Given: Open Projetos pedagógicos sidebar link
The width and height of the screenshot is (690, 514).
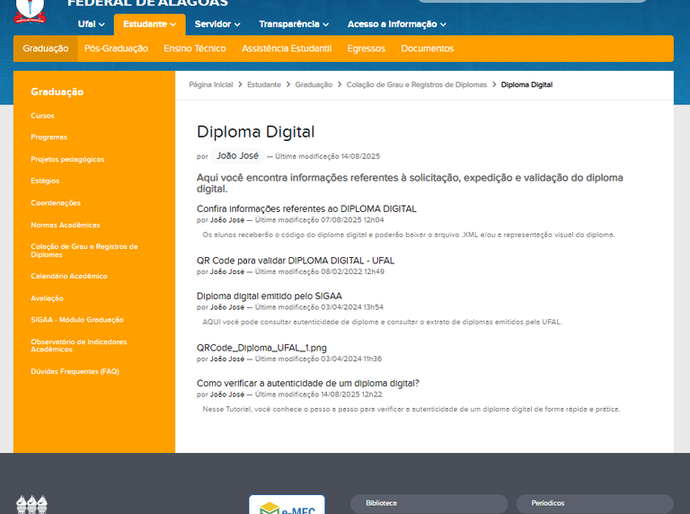Looking at the screenshot, I should point(67,159).
